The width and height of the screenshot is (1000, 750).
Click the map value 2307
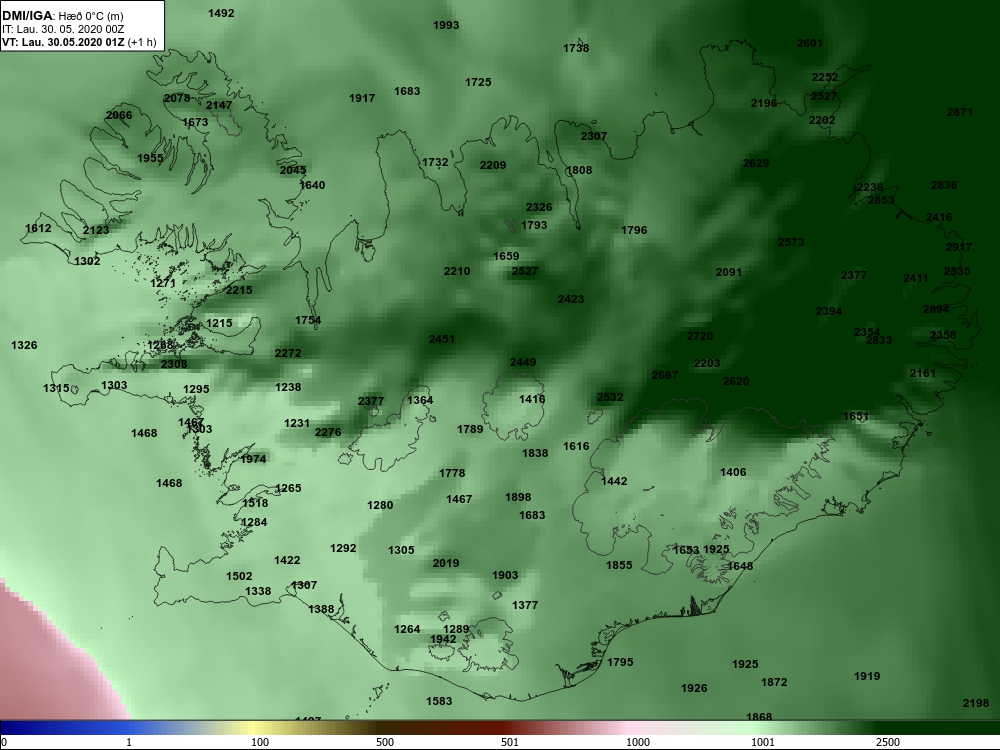pos(594,136)
